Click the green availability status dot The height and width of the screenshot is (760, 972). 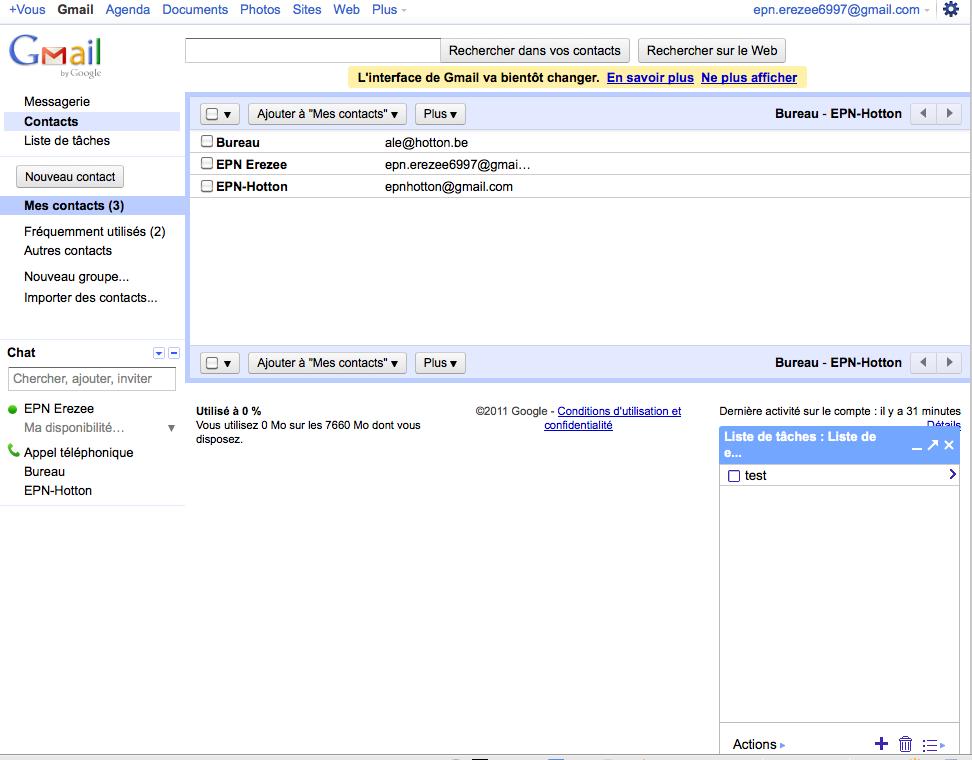tap(12, 409)
